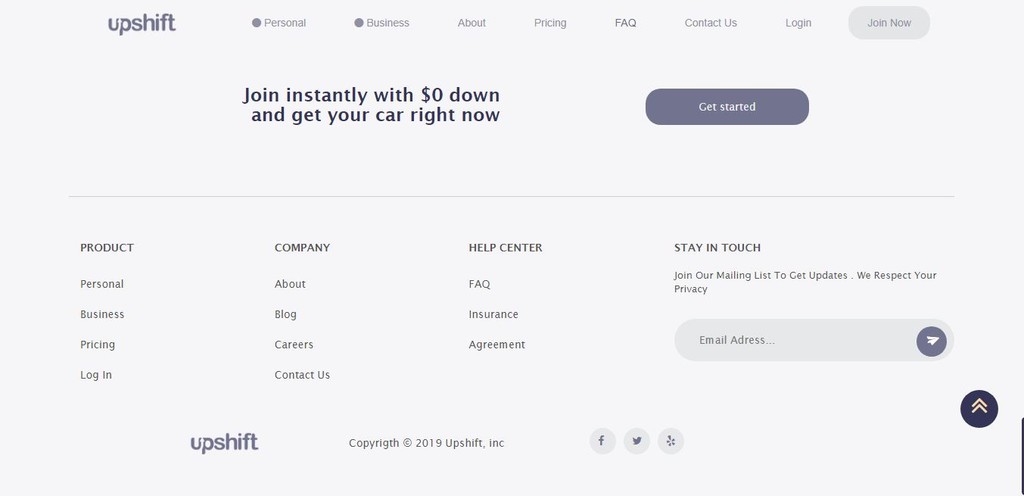Open the Twitter social icon
1024x496 pixels.
(x=637, y=441)
